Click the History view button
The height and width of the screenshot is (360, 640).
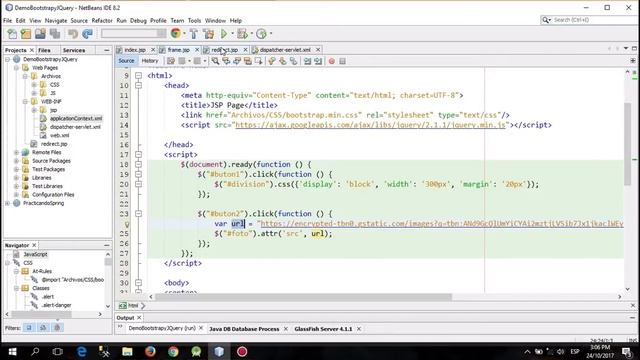(150, 61)
